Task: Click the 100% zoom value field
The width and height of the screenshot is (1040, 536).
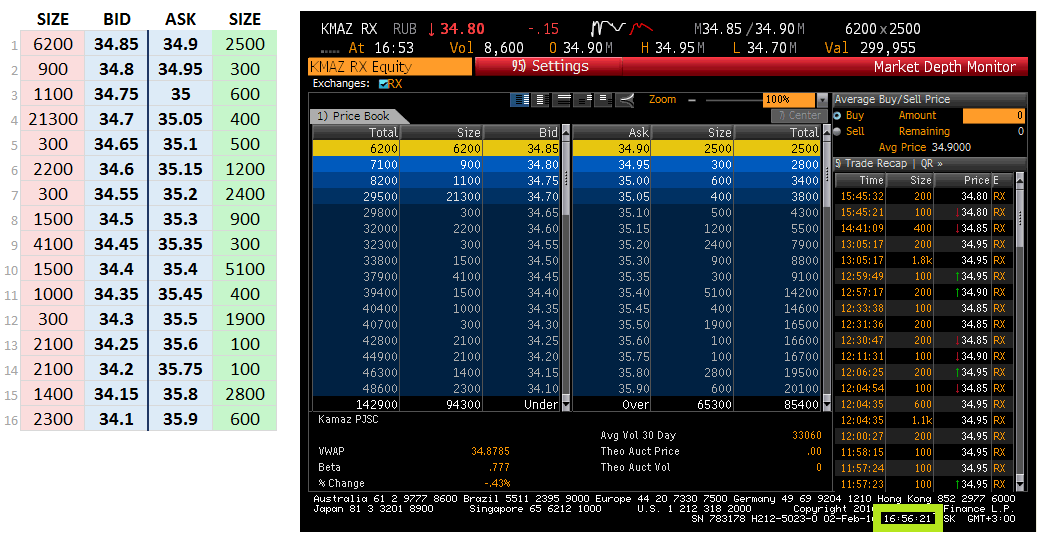Action: click(x=789, y=100)
